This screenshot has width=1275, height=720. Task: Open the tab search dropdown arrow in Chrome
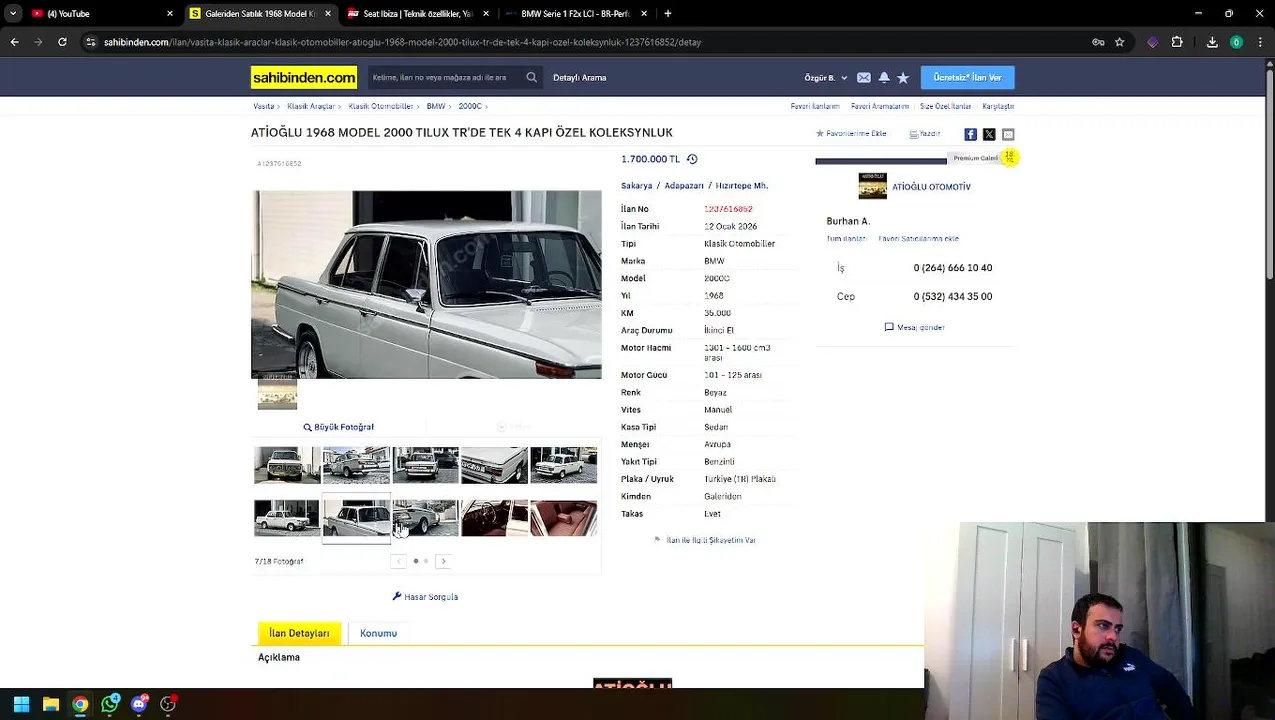[13, 13]
